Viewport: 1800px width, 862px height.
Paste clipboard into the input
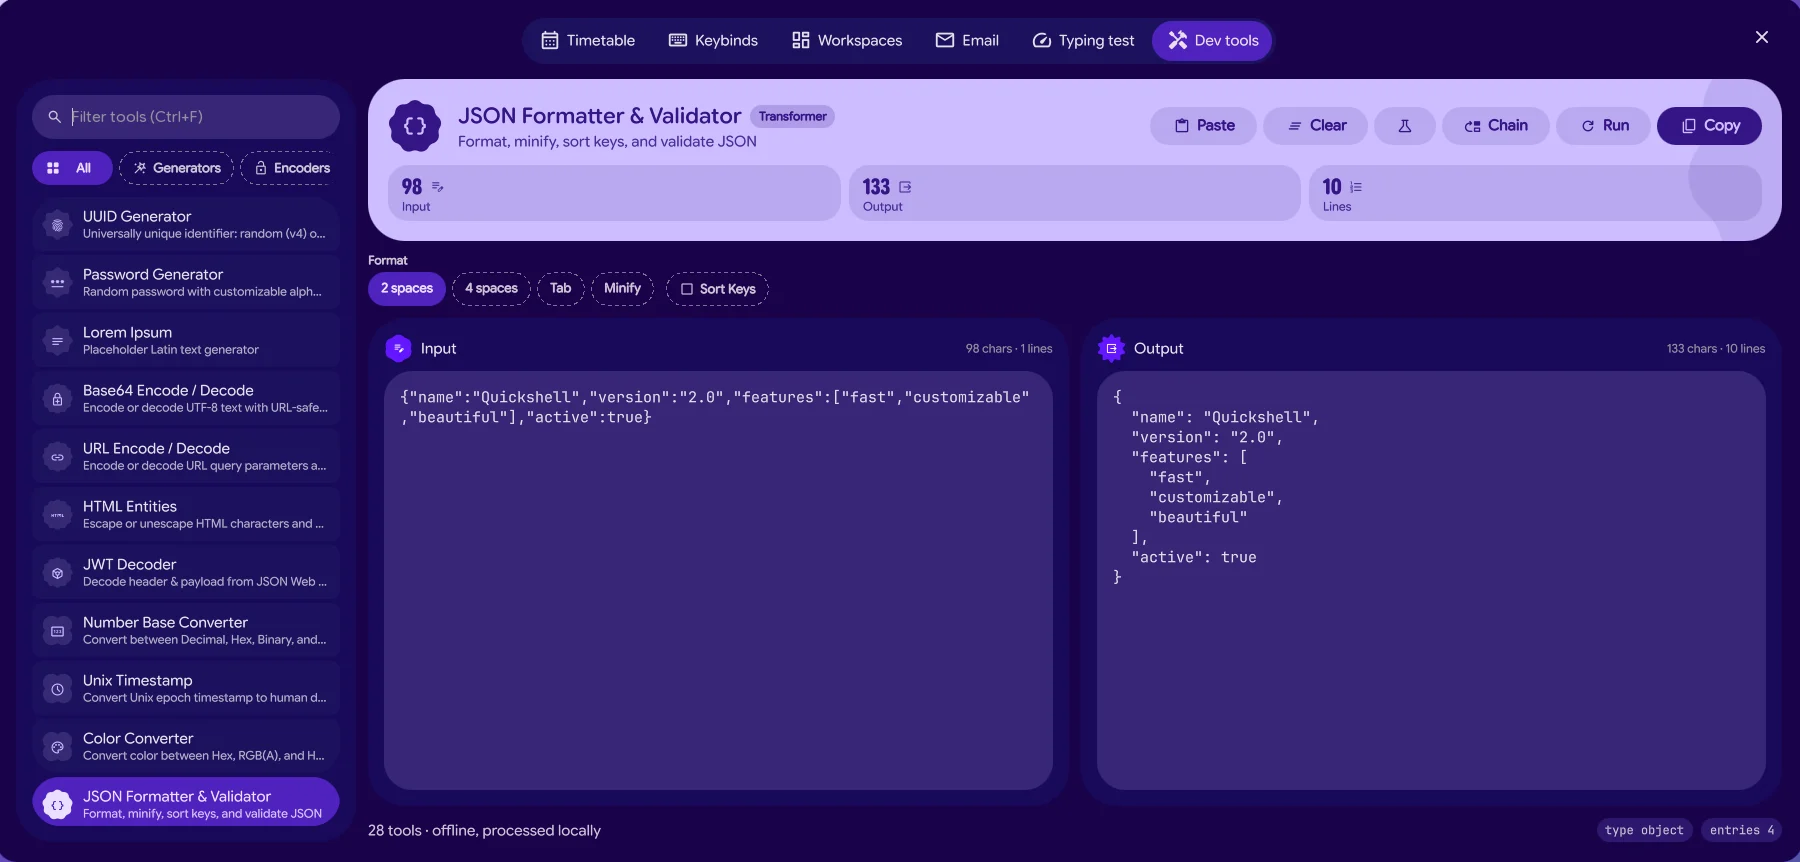point(1204,126)
